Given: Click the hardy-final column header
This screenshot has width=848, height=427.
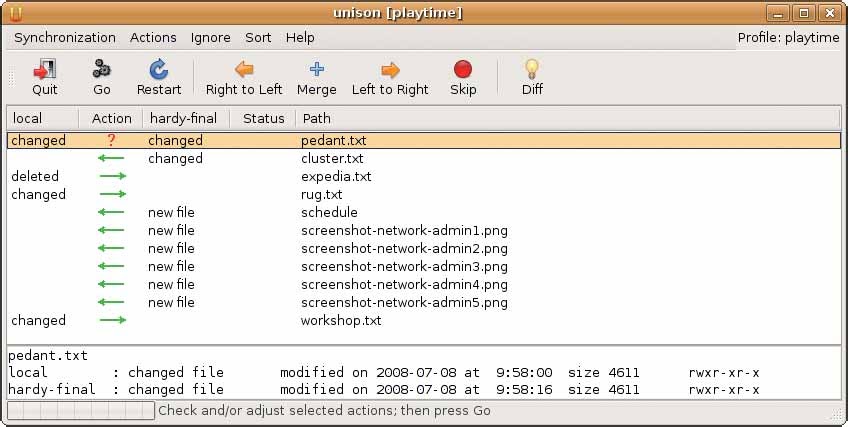Looking at the screenshot, I should pos(186,118).
